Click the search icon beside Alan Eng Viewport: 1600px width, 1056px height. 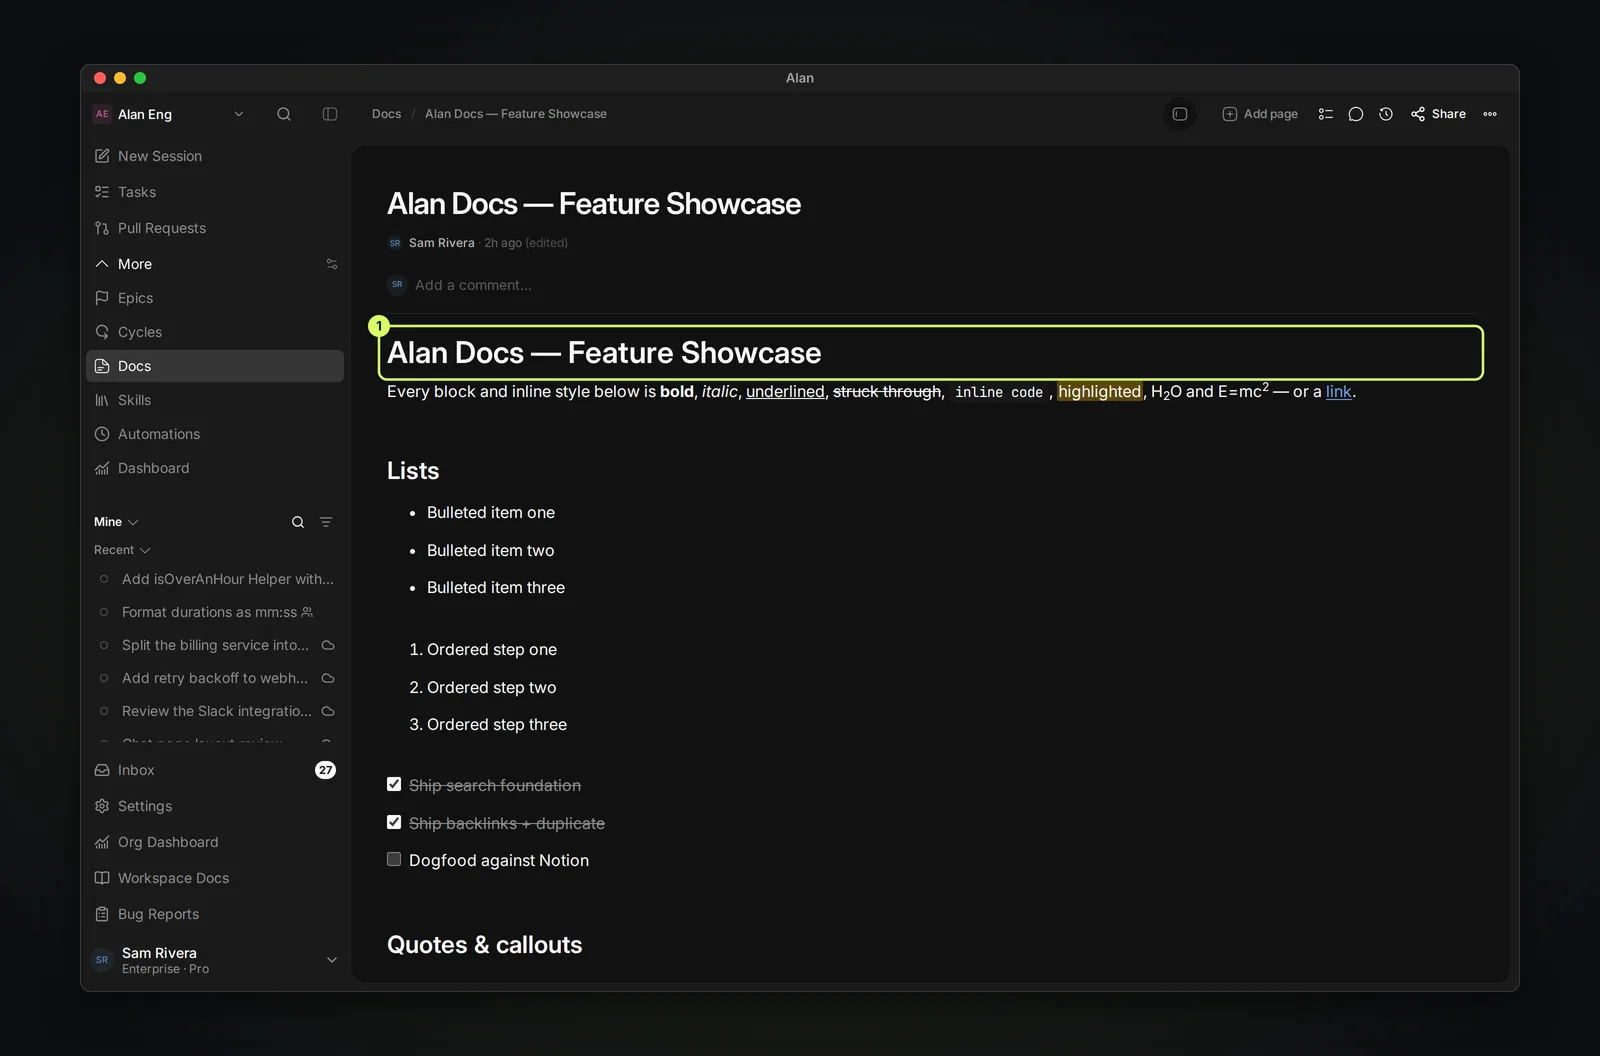(x=284, y=114)
